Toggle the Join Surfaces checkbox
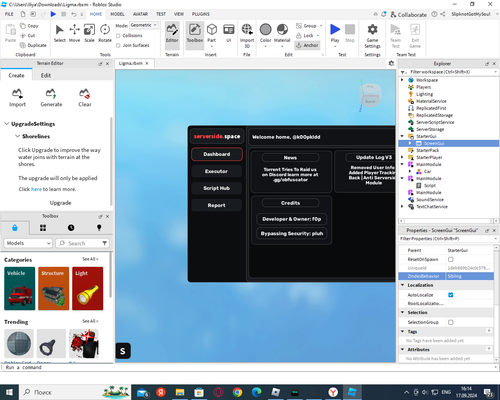The height and width of the screenshot is (400, 500). [118, 45]
